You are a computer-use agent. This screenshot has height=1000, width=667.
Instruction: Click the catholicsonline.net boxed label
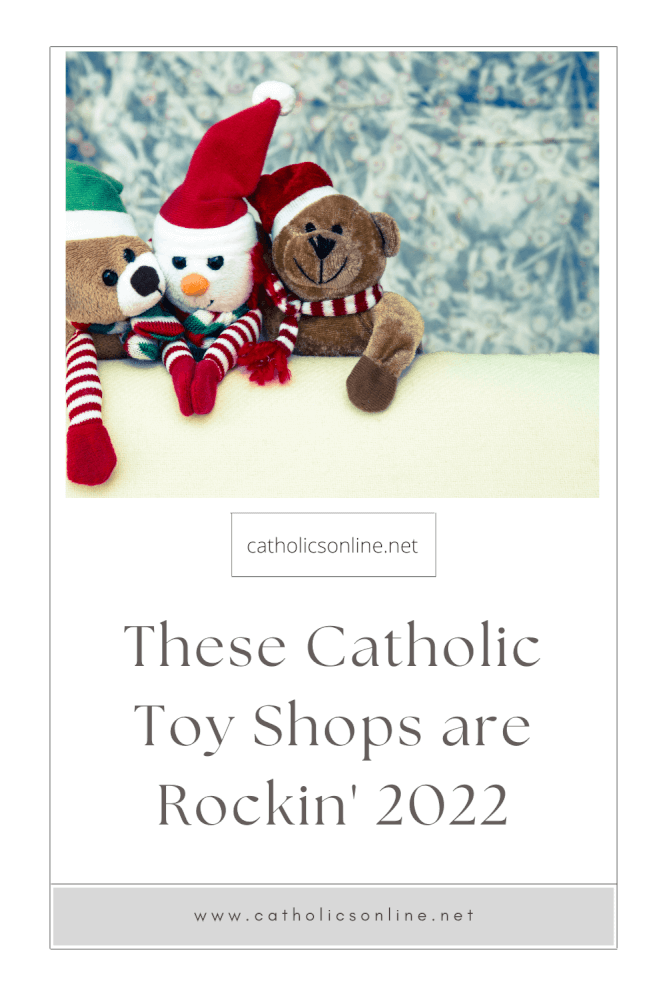333,545
